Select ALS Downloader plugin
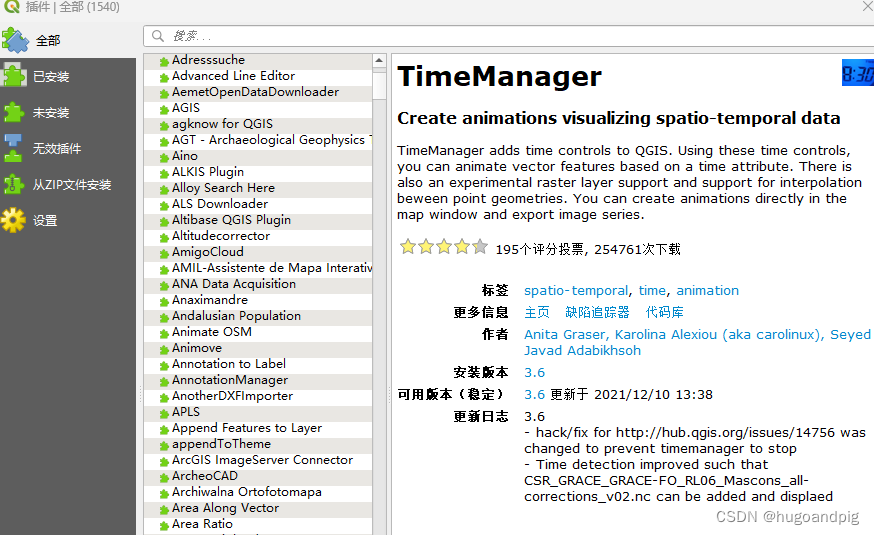The width and height of the screenshot is (874, 535). coord(258,204)
